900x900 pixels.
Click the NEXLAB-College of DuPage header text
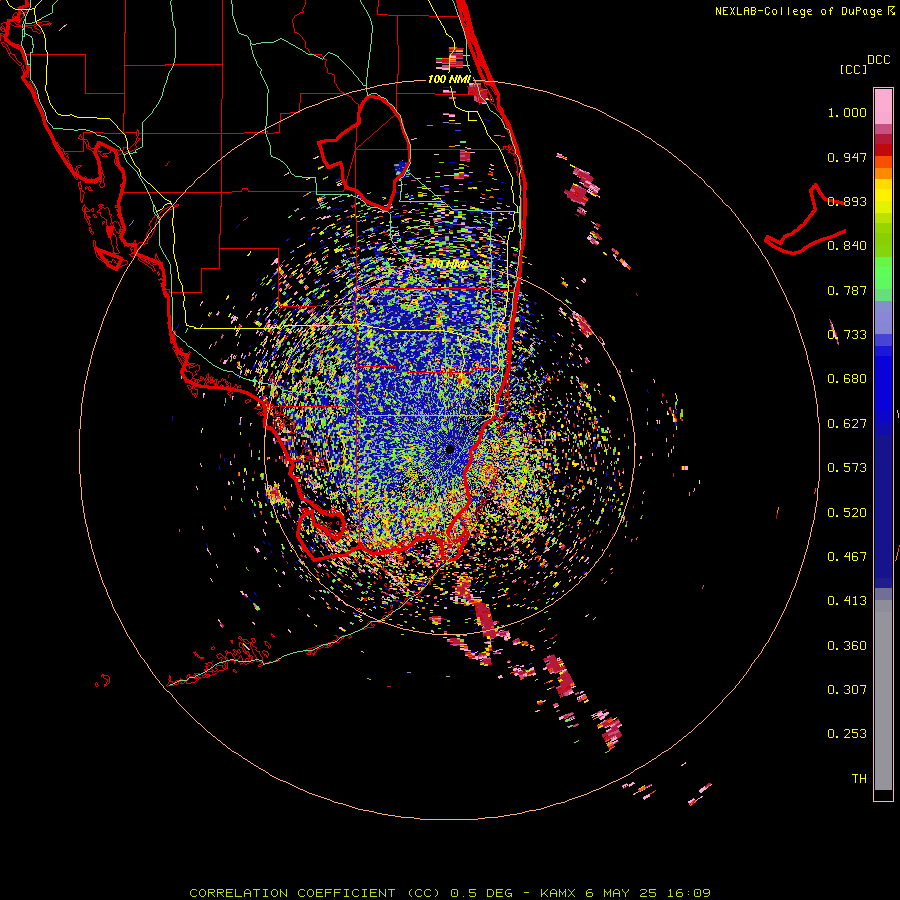(x=798, y=11)
